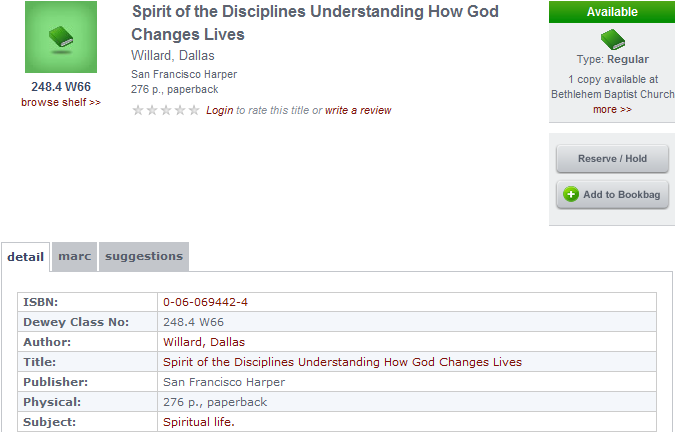Switch to the marc tab
Screen dimensions: 675x432
click(x=75, y=257)
